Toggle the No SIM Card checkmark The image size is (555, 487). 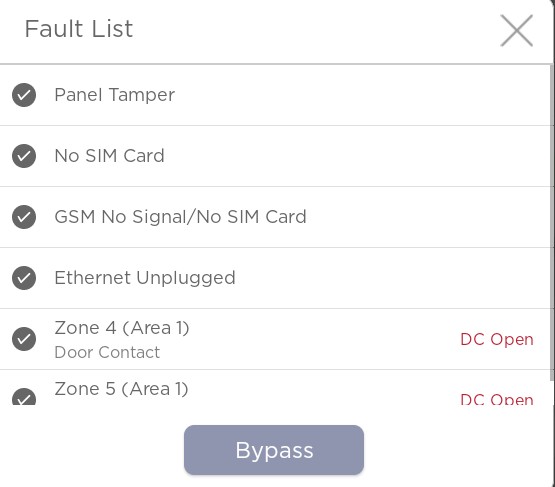pos(24,156)
